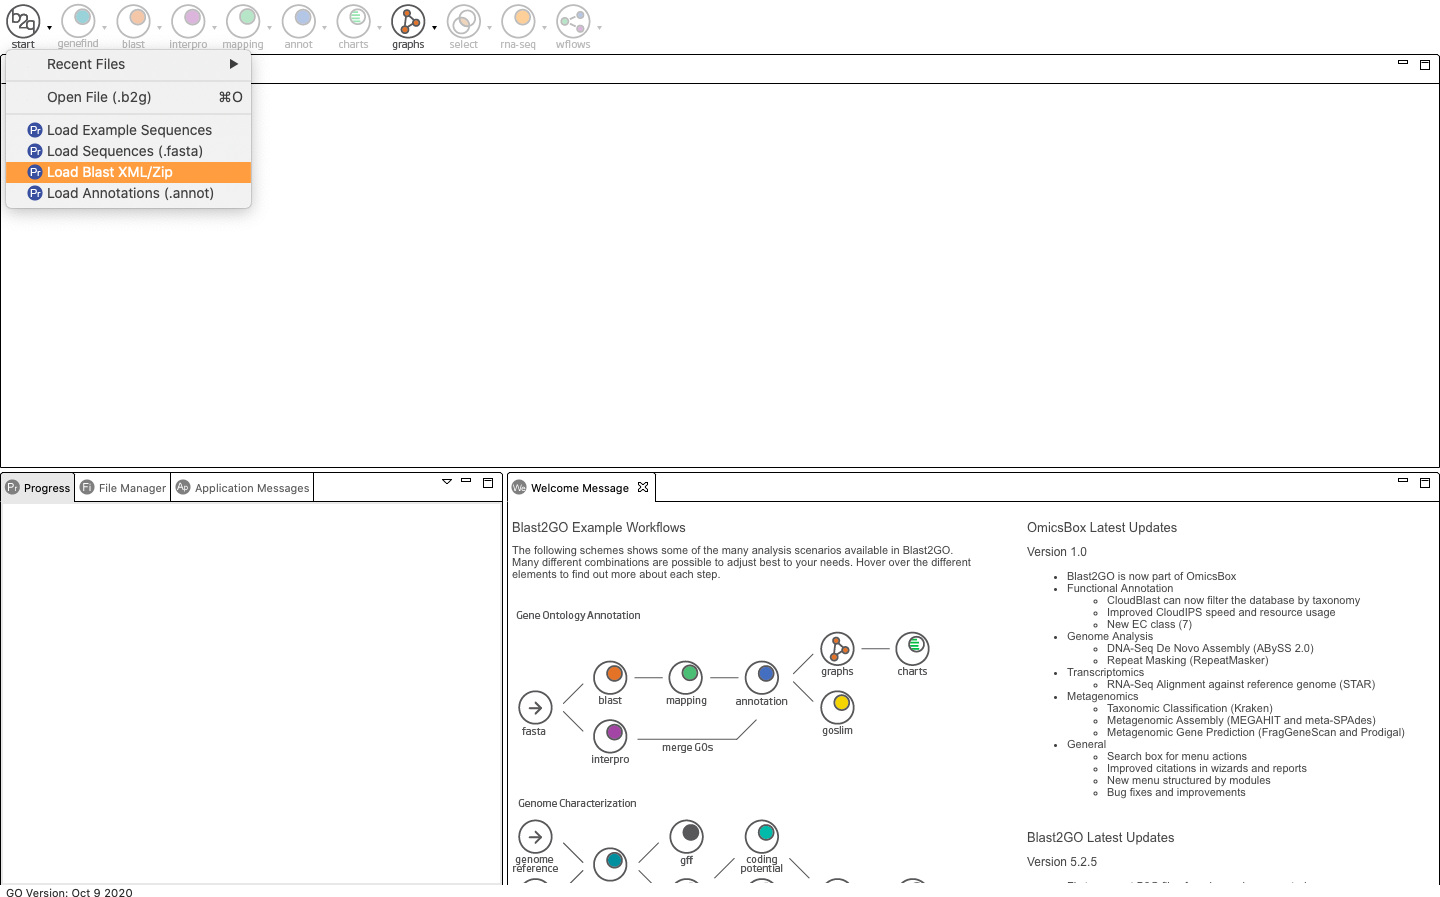Expand the blast dropdown arrow
Image resolution: width=1440 pixels, height=897 pixels.
click(159, 28)
